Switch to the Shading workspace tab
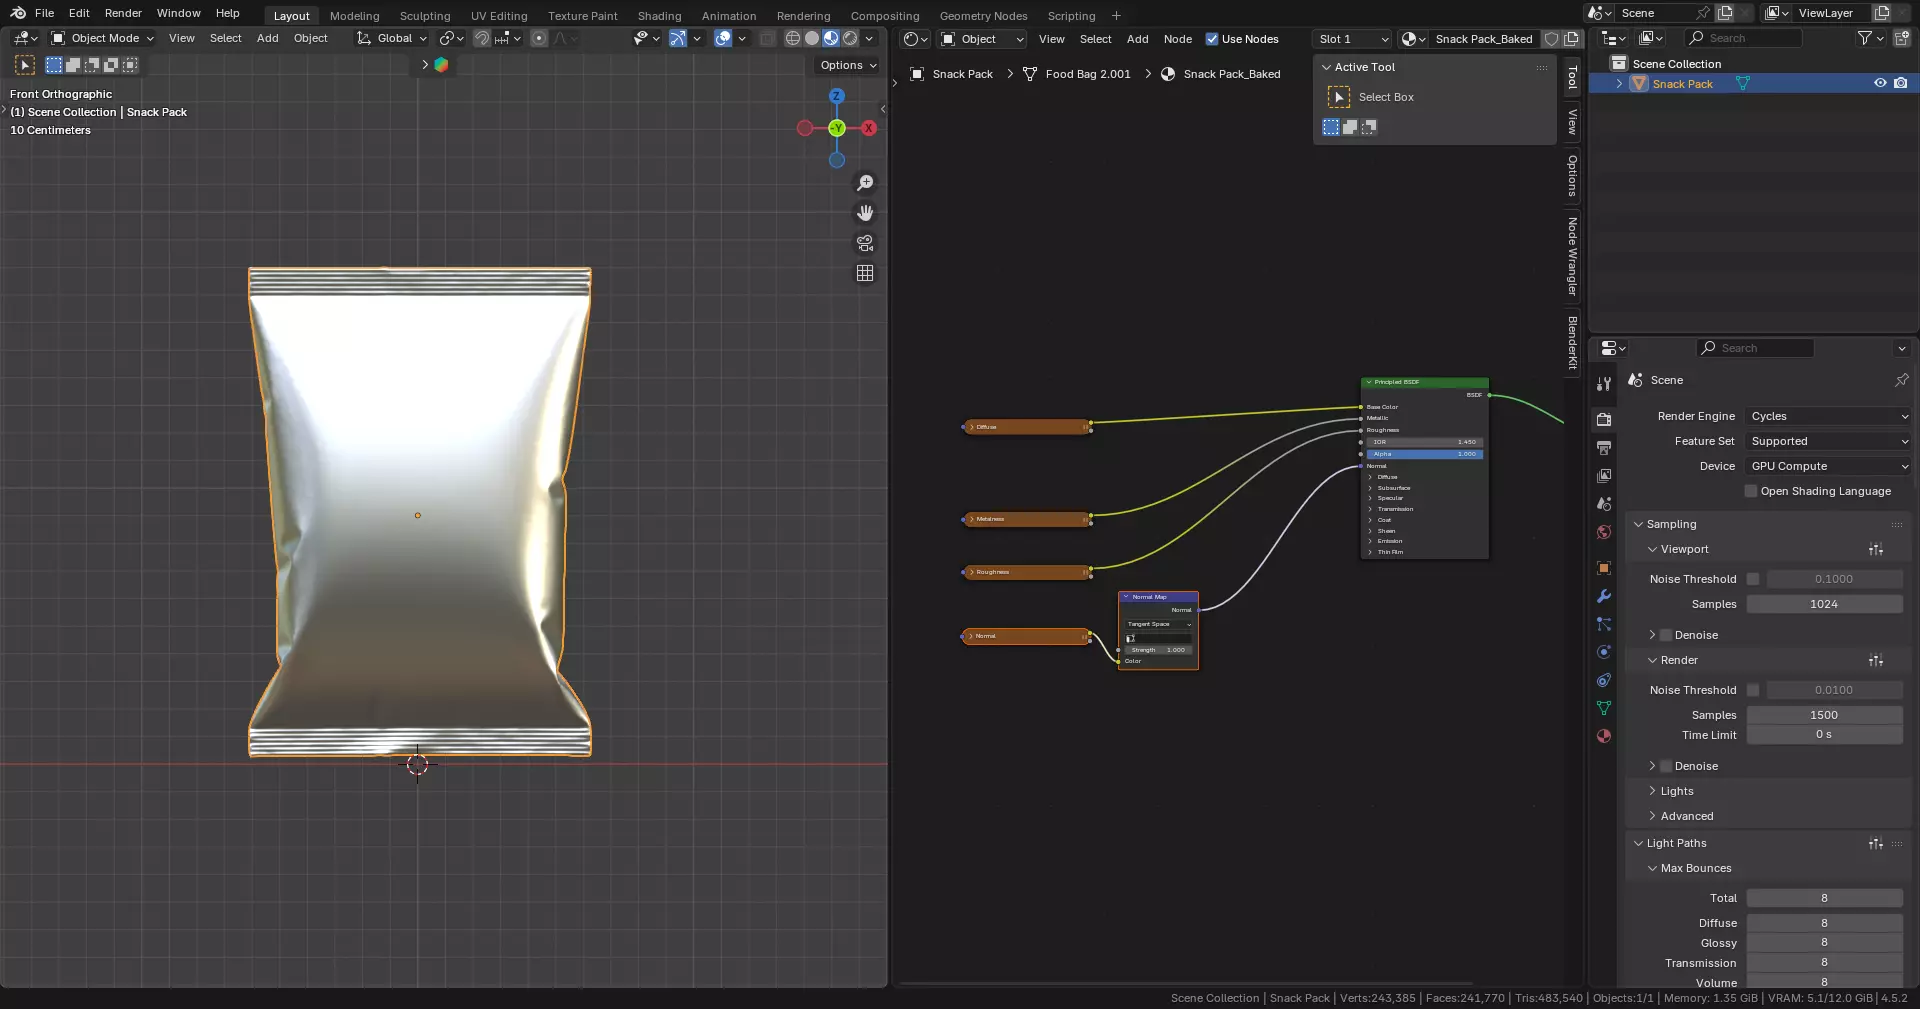 pyautogui.click(x=659, y=16)
